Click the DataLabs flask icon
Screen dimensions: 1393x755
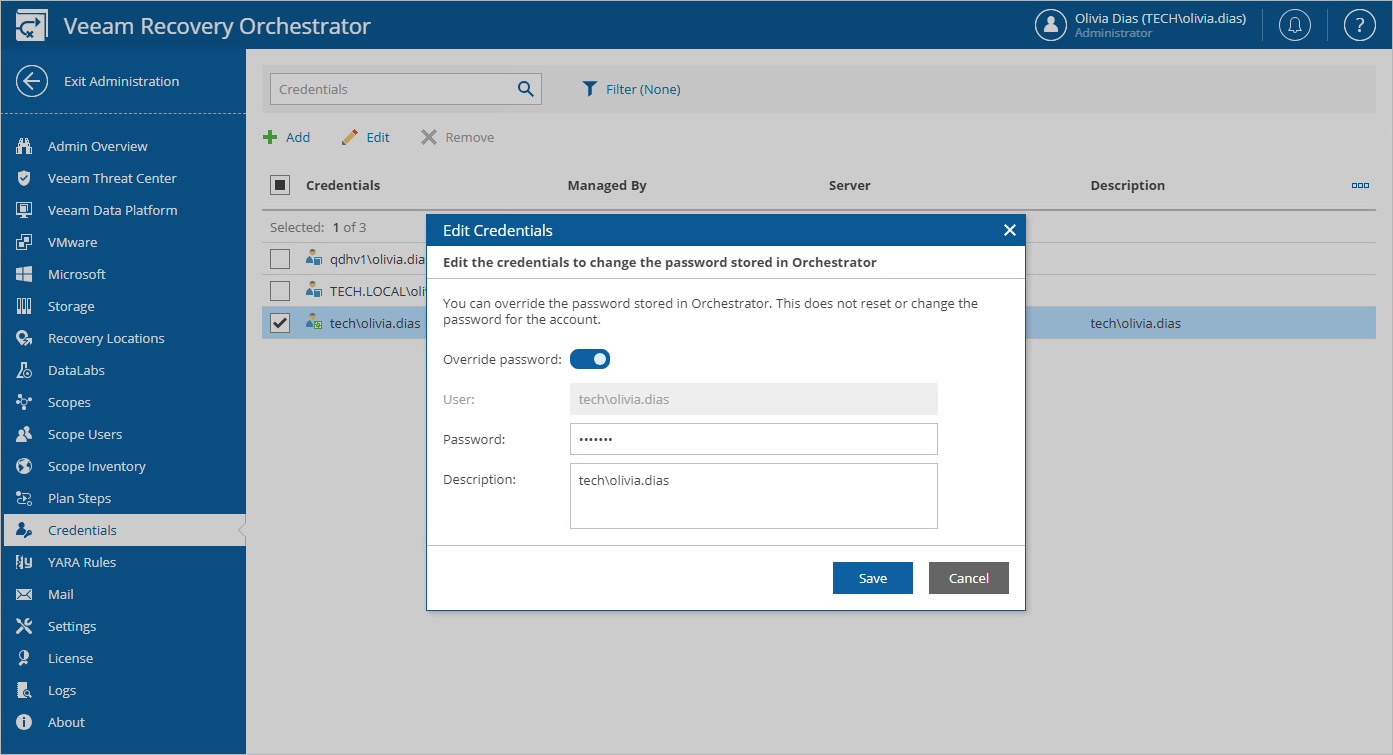coord(25,370)
